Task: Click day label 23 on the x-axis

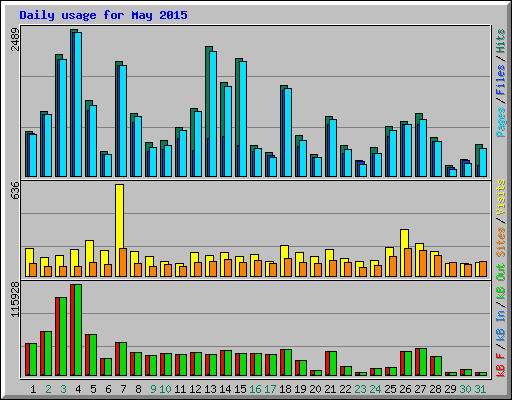Action: click(360, 389)
